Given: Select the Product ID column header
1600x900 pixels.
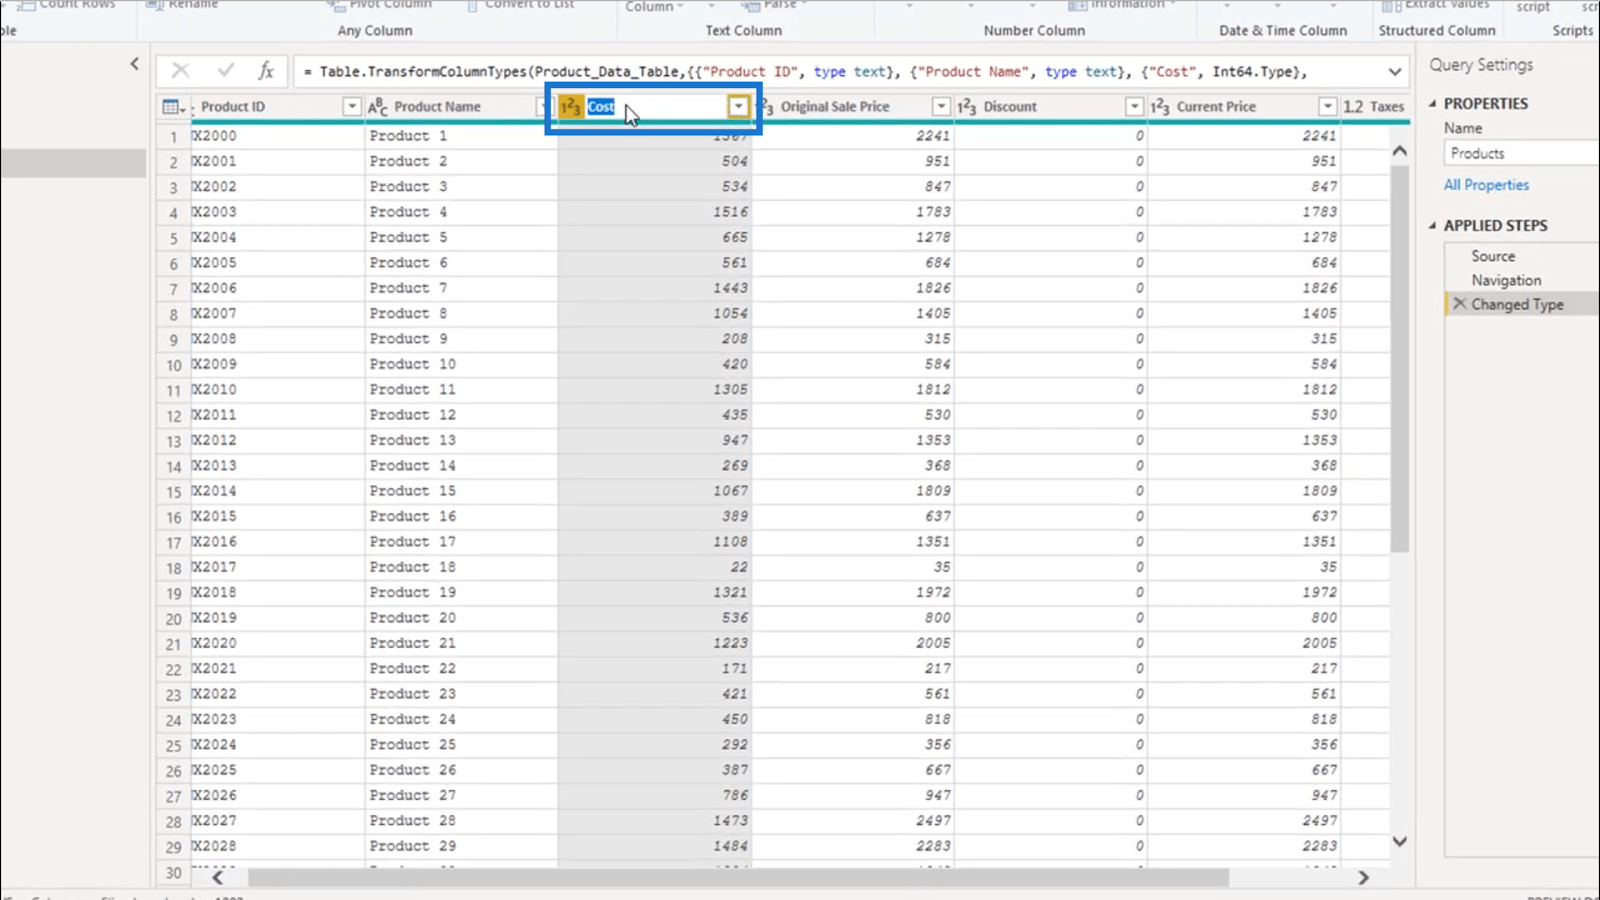Looking at the screenshot, I should point(233,106).
